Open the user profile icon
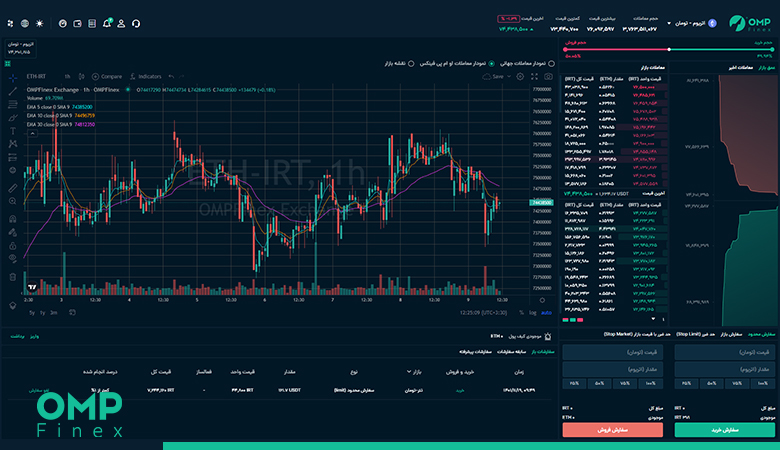The image size is (780, 450). pyautogui.click(x=121, y=23)
